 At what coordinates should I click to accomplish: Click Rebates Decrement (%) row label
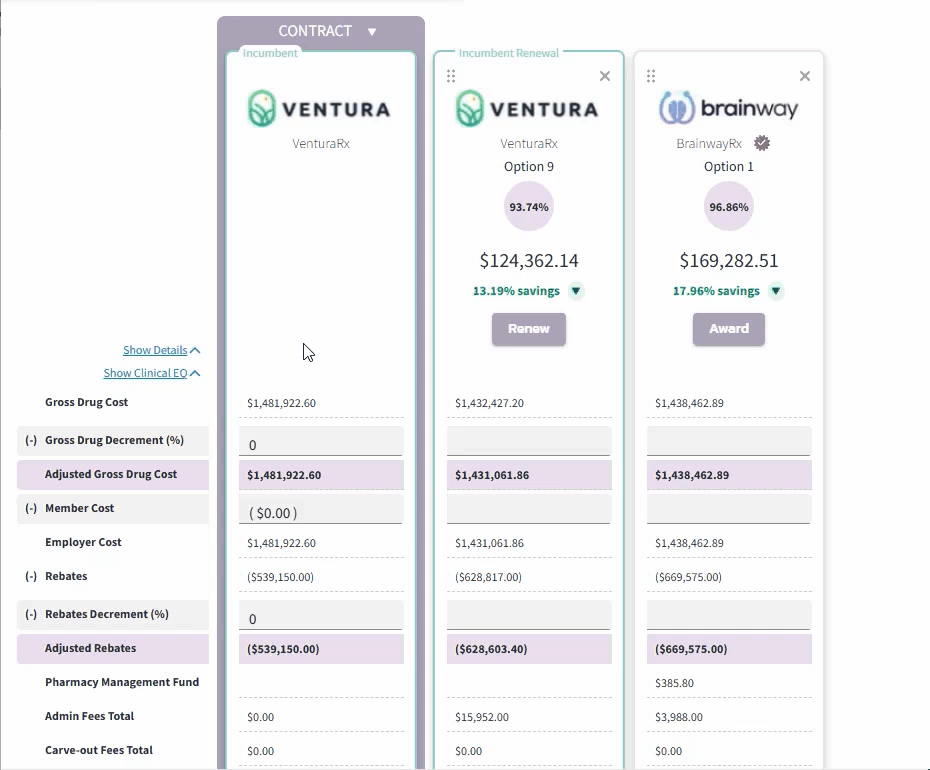(x=107, y=614)
